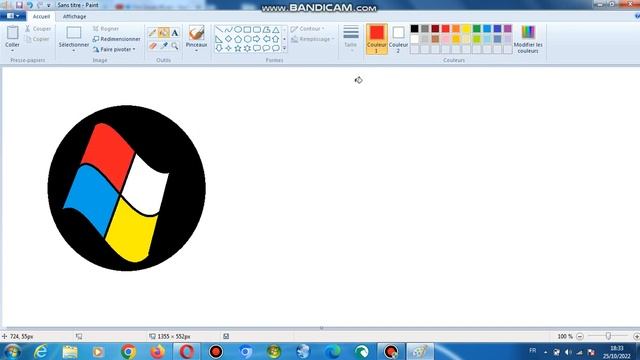Click the Coller paste clipboard icon
Viewport: 640px width, 360px height.
[13, 33]
